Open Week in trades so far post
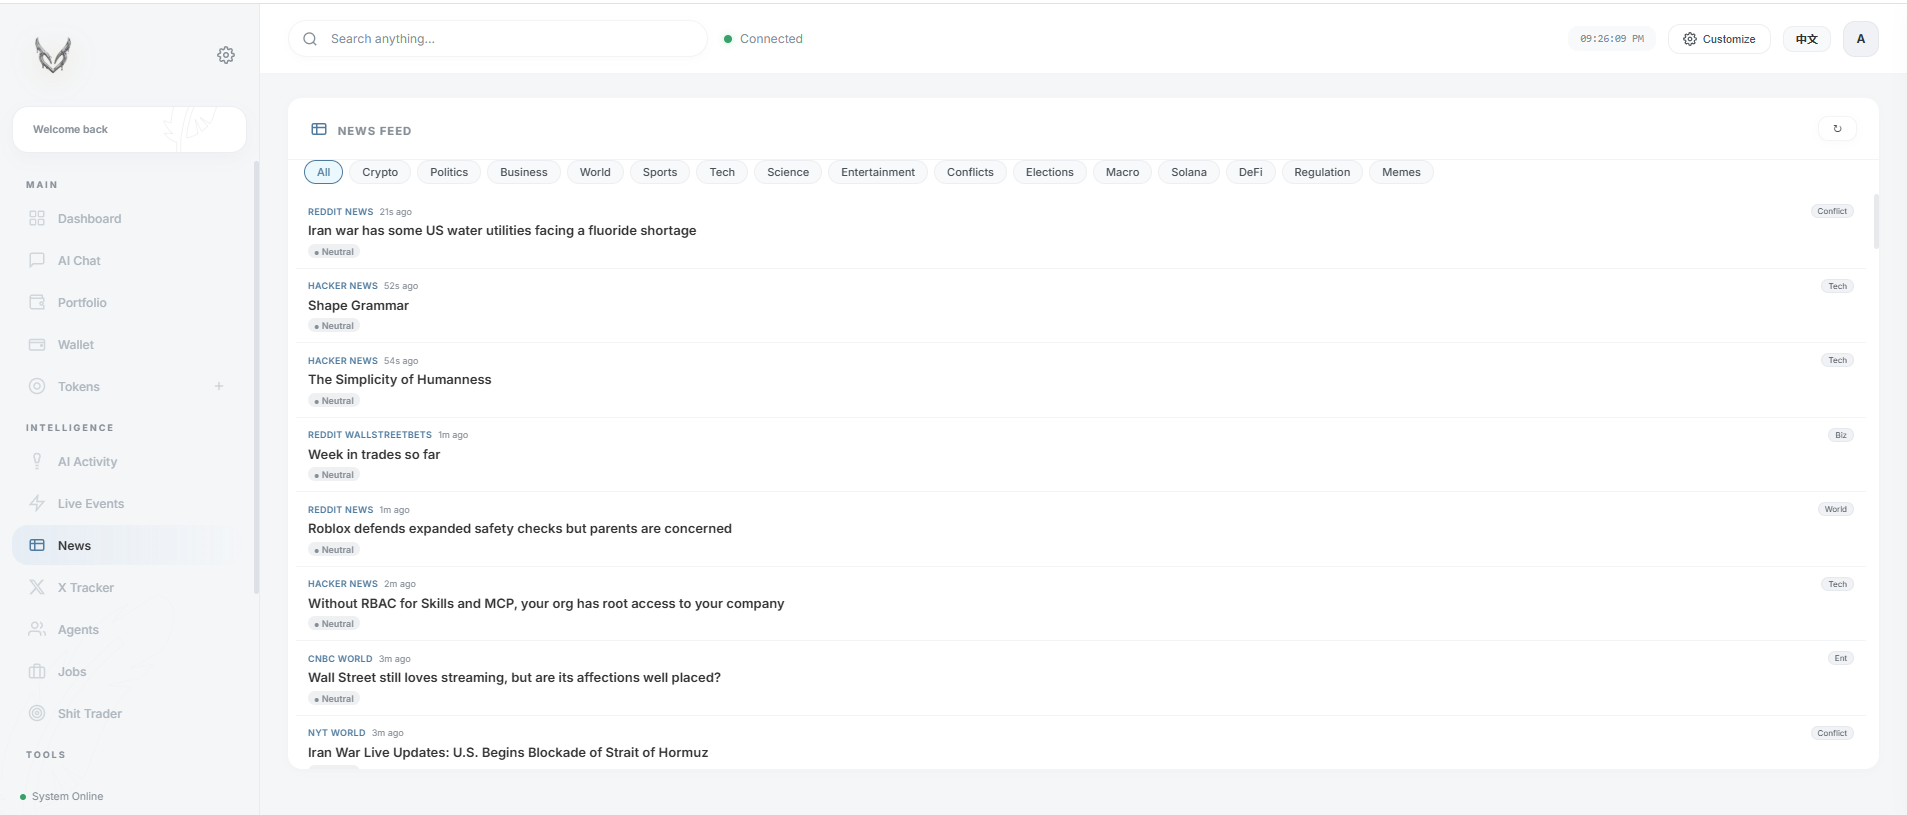The width and height of the screenshot is (1907, 815). pos(374,454)
